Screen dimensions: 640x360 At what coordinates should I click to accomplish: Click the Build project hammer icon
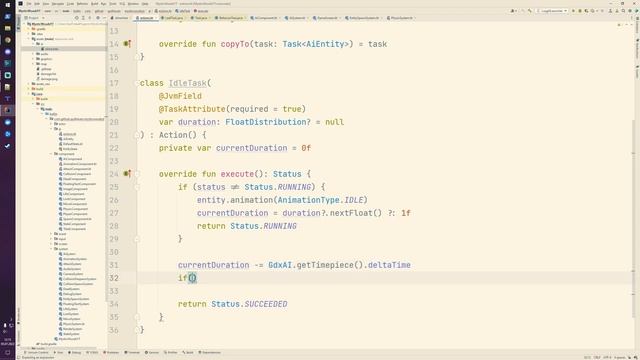point(530,11)
